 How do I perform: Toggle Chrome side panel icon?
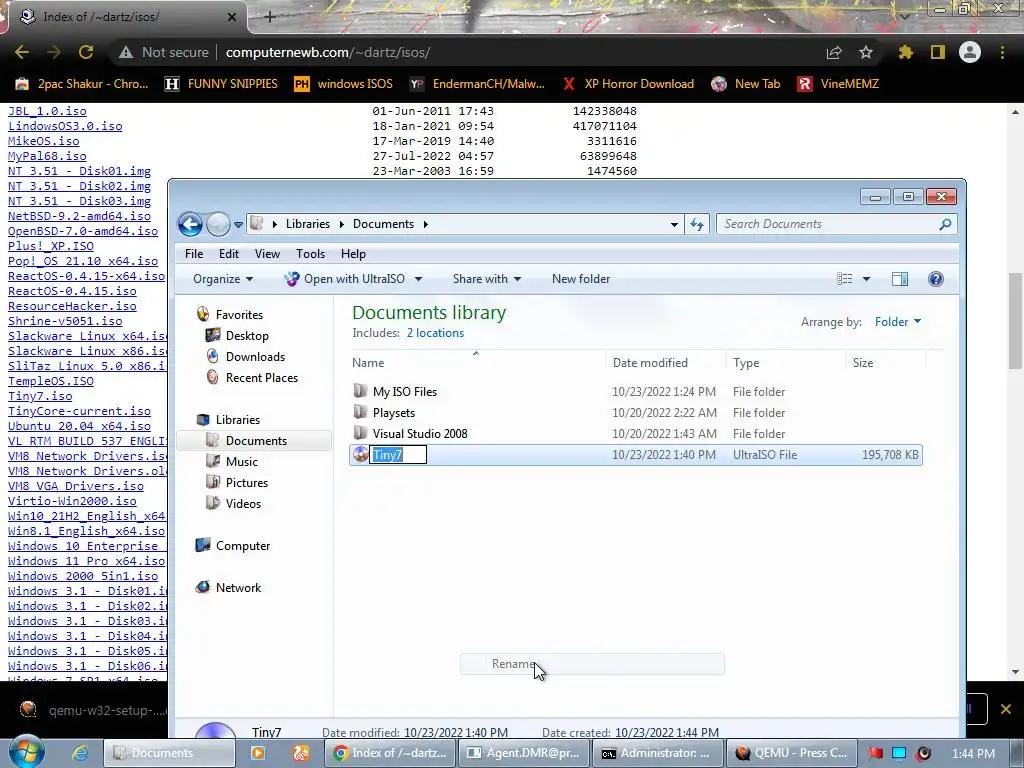pyautogui.click(x=938, y=52)
